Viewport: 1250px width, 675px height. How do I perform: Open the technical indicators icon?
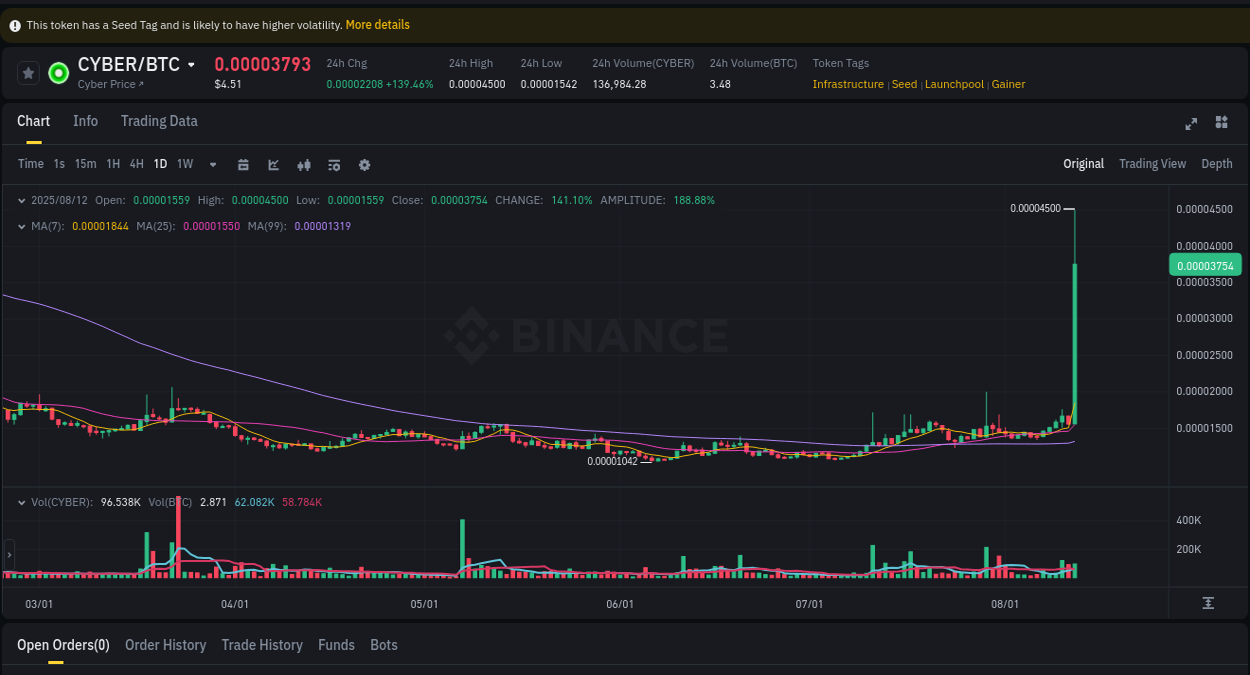point(304,164)
